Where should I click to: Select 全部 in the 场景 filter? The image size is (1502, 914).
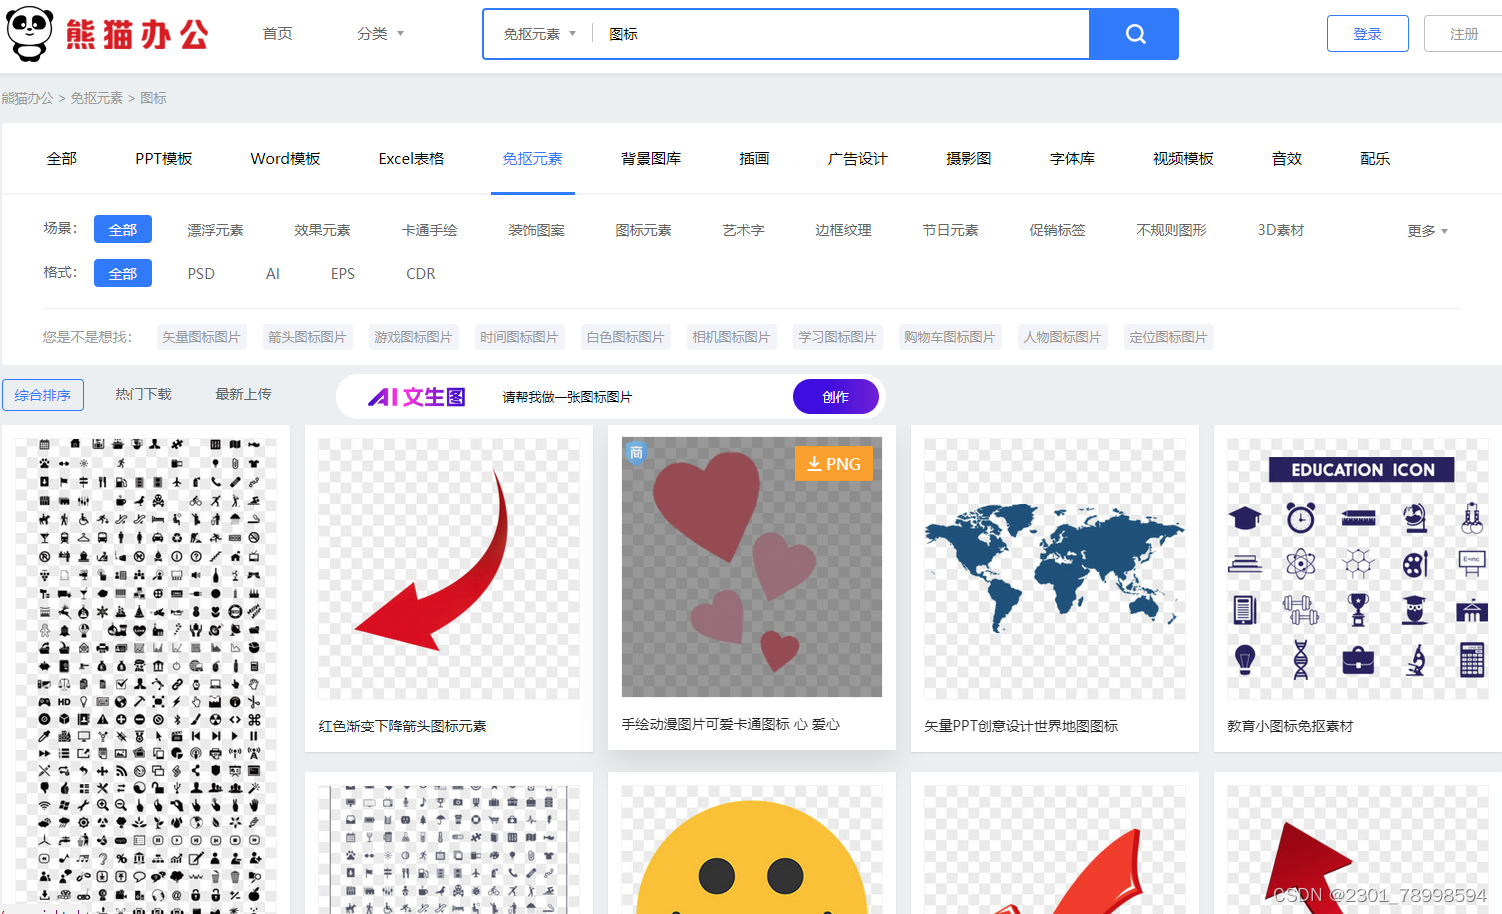[123, 229]
